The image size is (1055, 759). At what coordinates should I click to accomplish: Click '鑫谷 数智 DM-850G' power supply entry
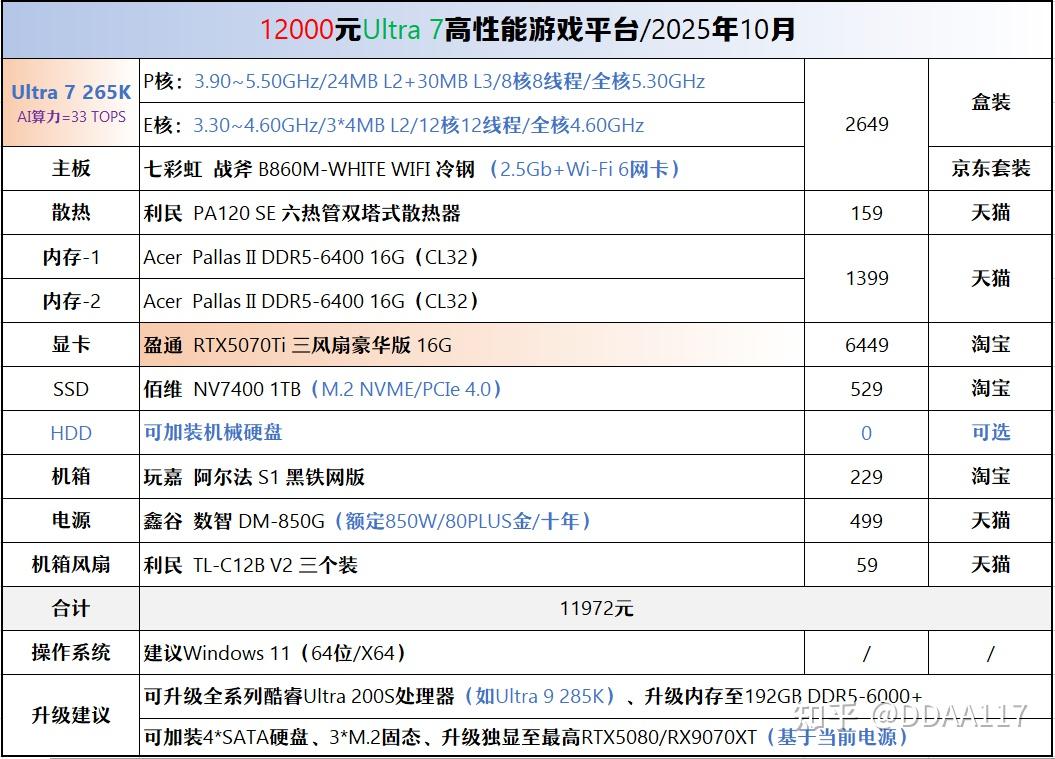click(233, 521)
